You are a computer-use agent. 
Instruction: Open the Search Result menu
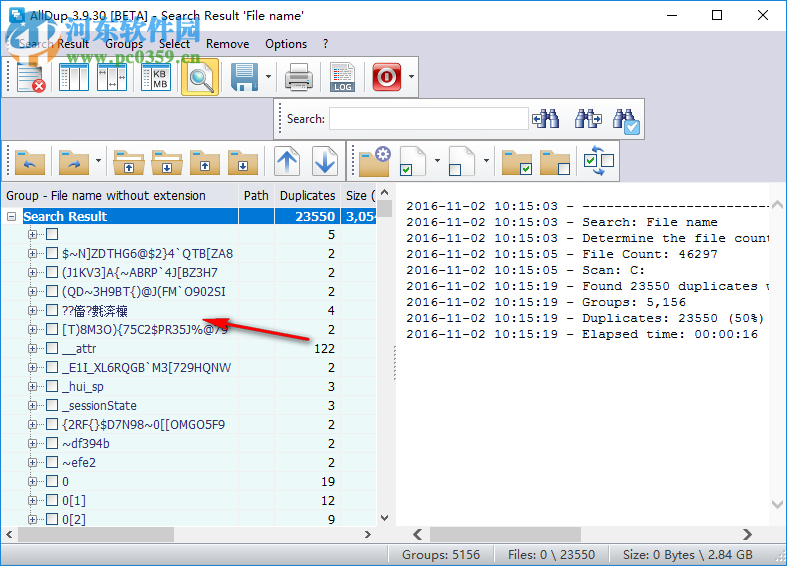coord(54,44)
